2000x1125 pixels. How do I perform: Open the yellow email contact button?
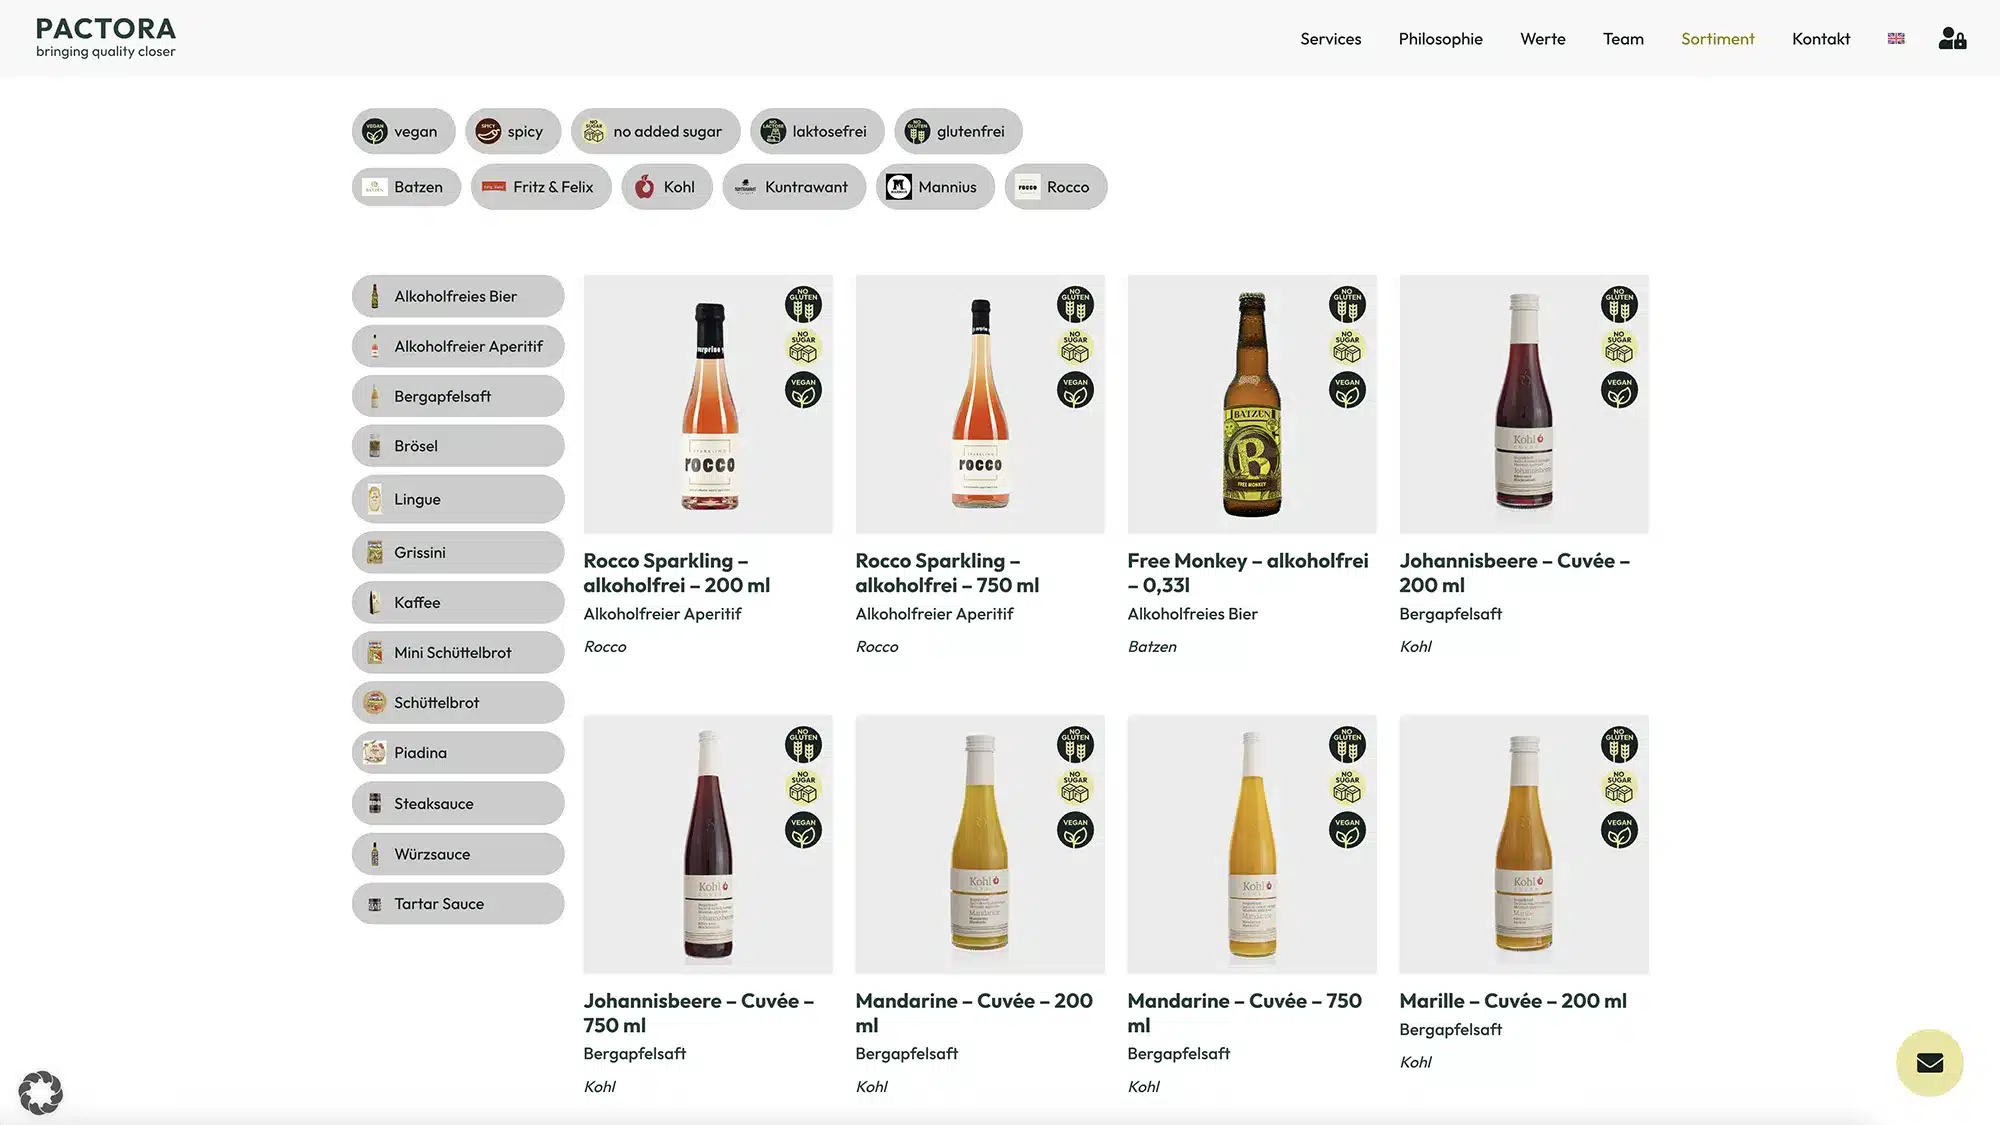click(1929, 1062)
